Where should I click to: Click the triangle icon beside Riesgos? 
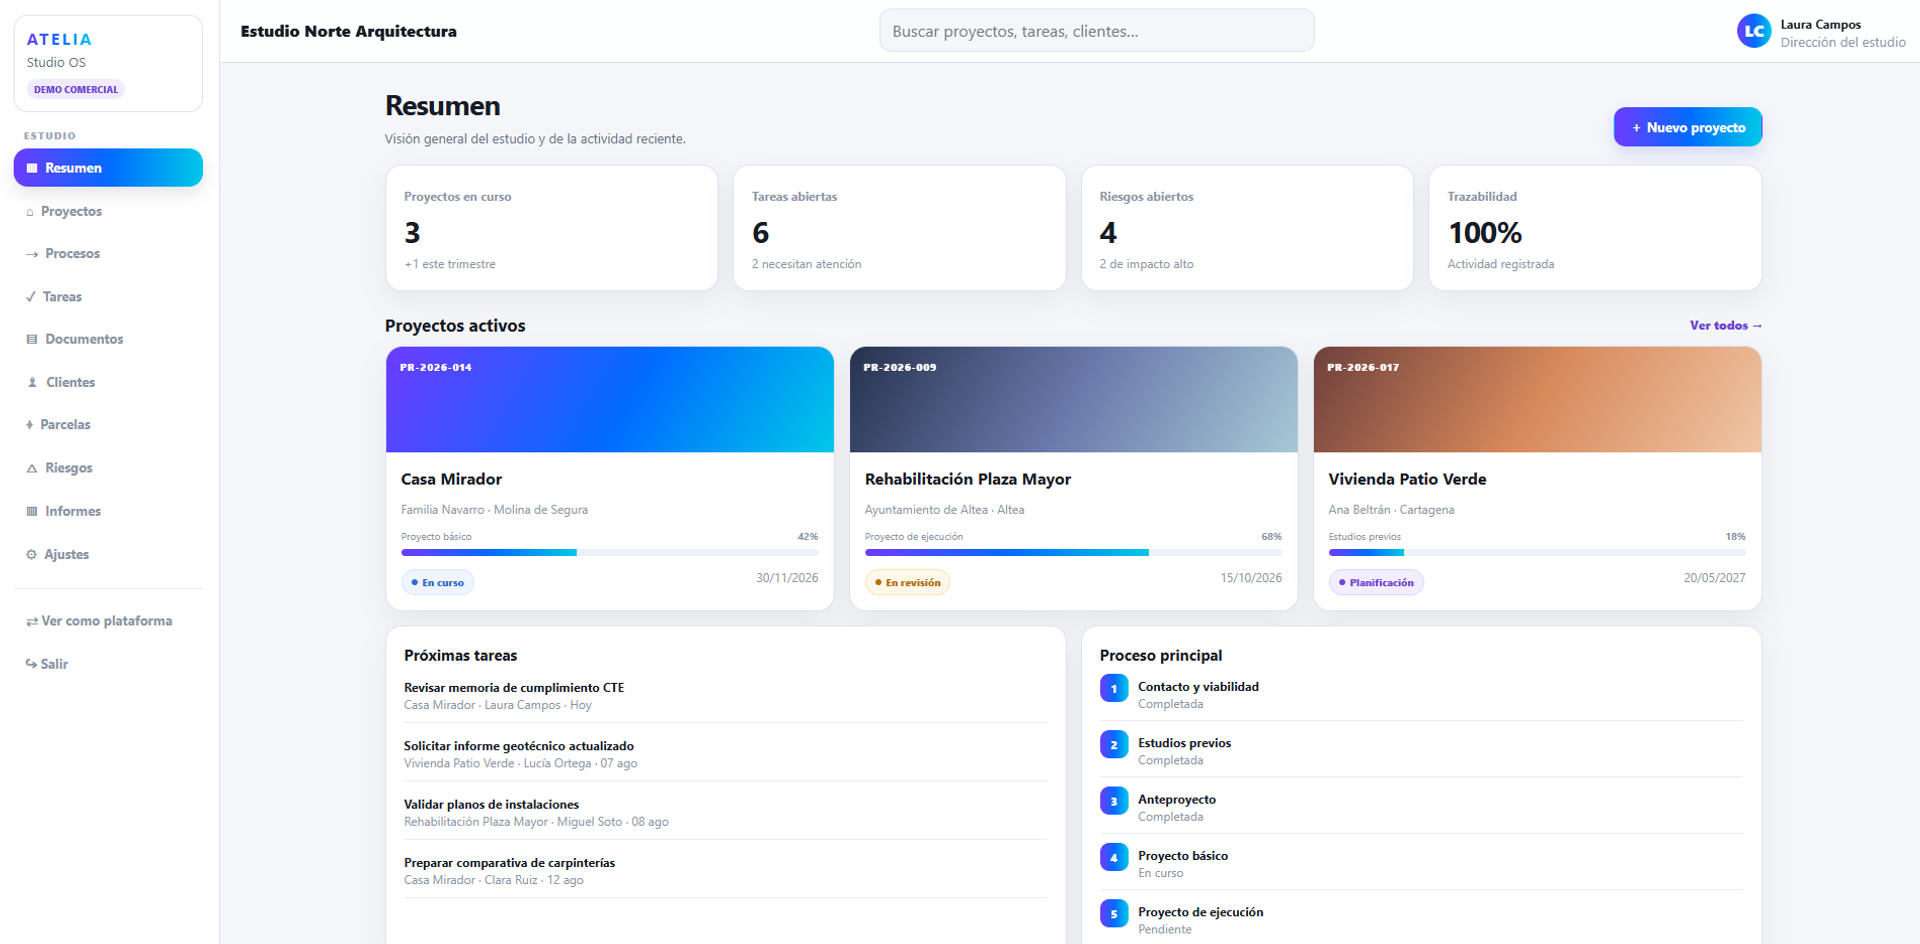(32, 468)
